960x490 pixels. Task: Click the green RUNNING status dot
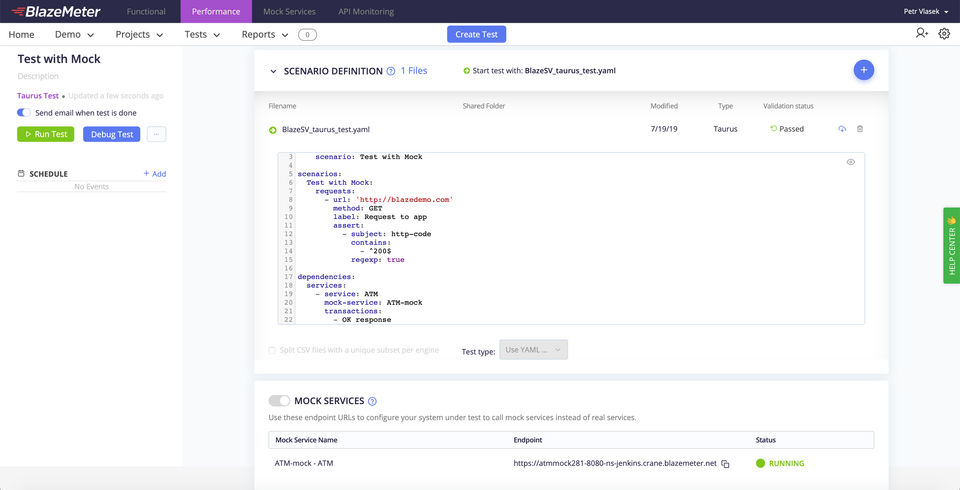click(x=760, y=464)
